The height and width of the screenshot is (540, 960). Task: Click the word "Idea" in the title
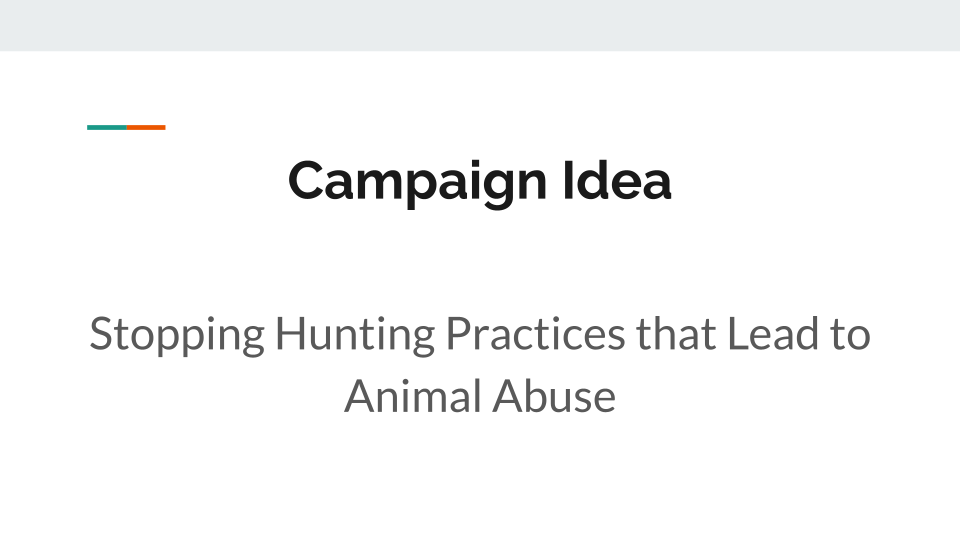click(x=617, y=180)
